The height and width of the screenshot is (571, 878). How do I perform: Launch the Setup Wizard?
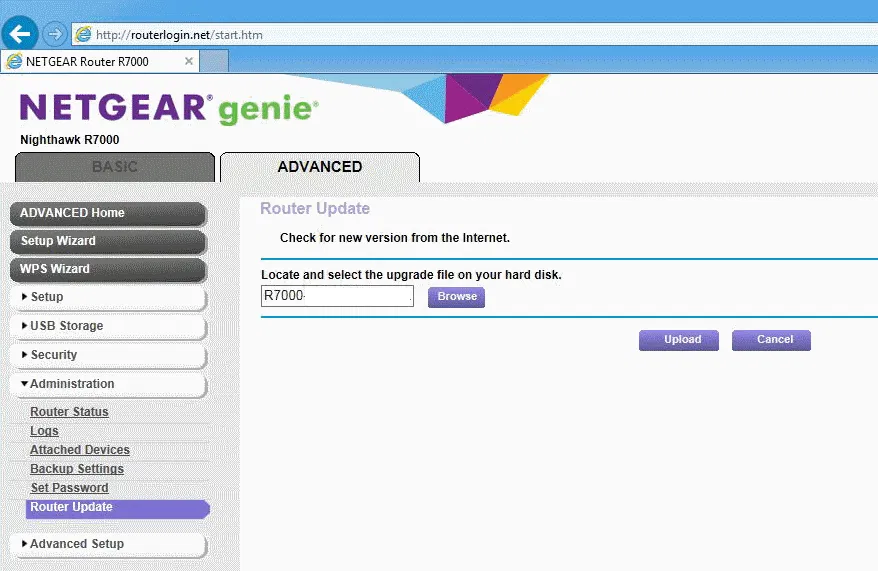tap(108, 241)
